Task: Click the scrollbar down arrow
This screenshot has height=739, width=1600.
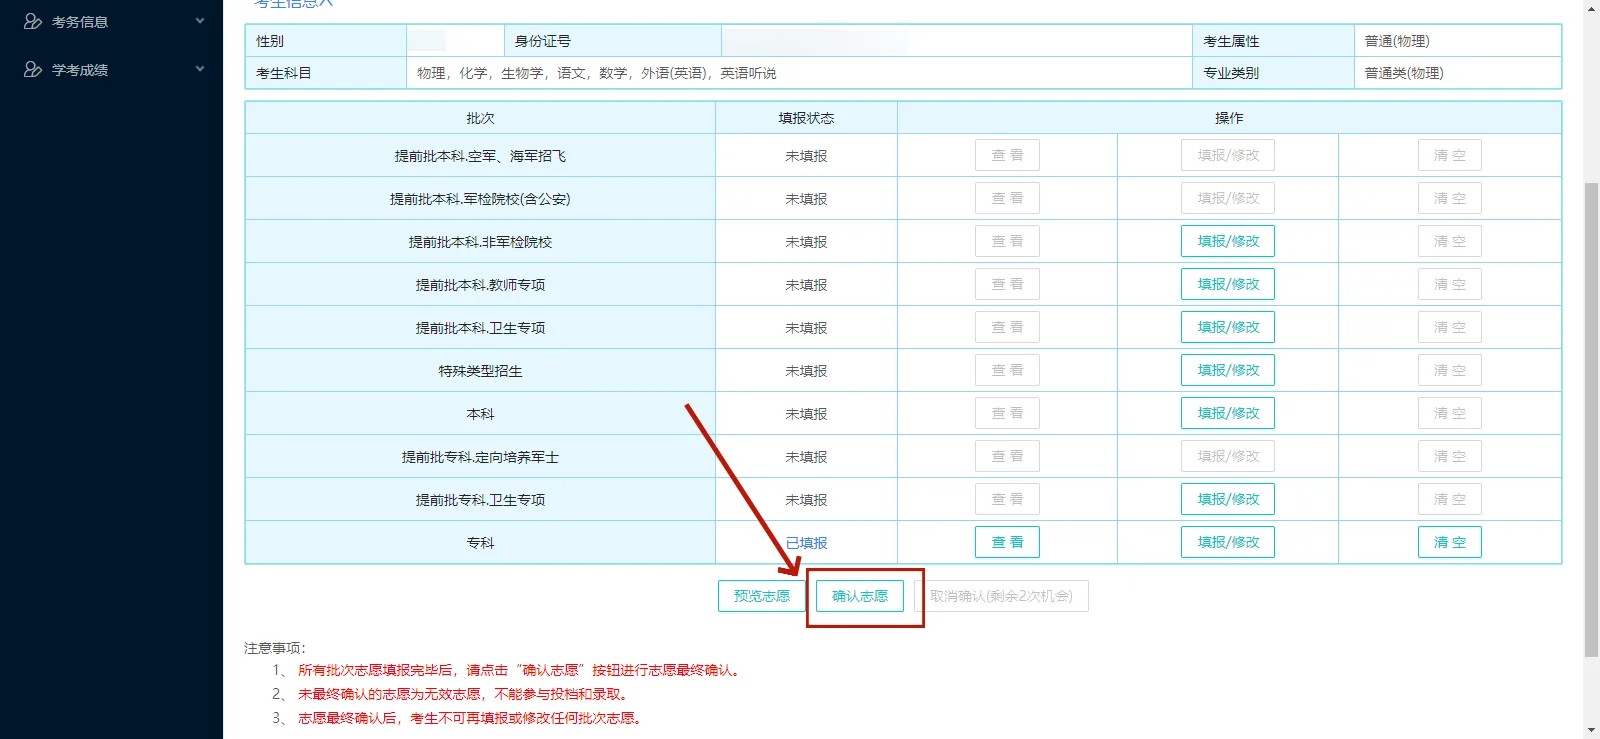Action: (x=1591, y=730)
